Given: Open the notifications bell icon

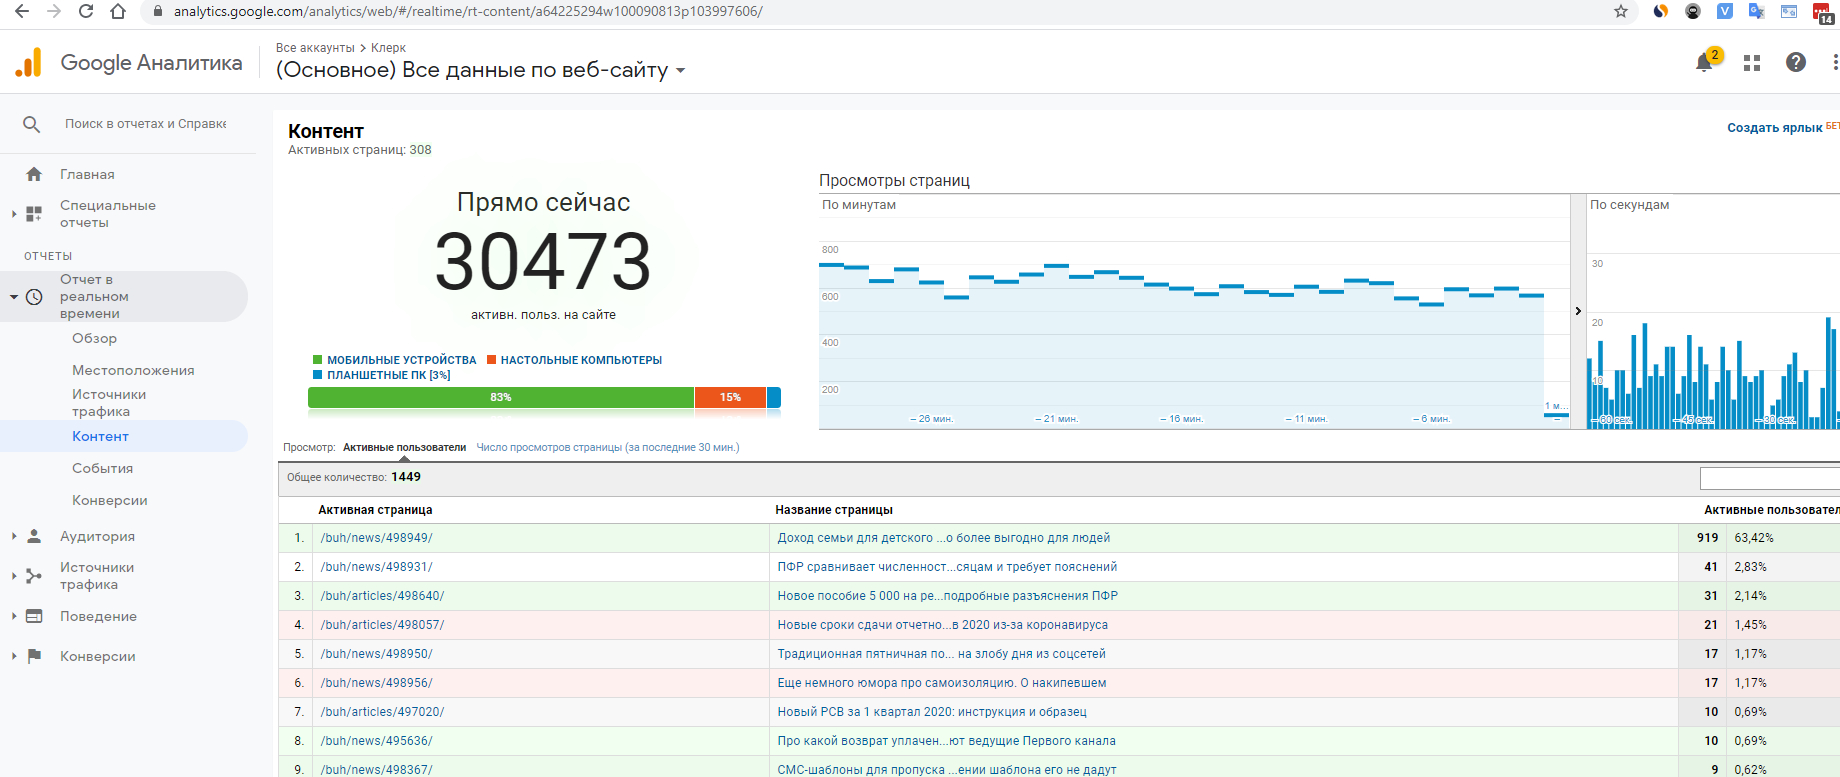Looking at the screenshot, I should coord(1704,63).
